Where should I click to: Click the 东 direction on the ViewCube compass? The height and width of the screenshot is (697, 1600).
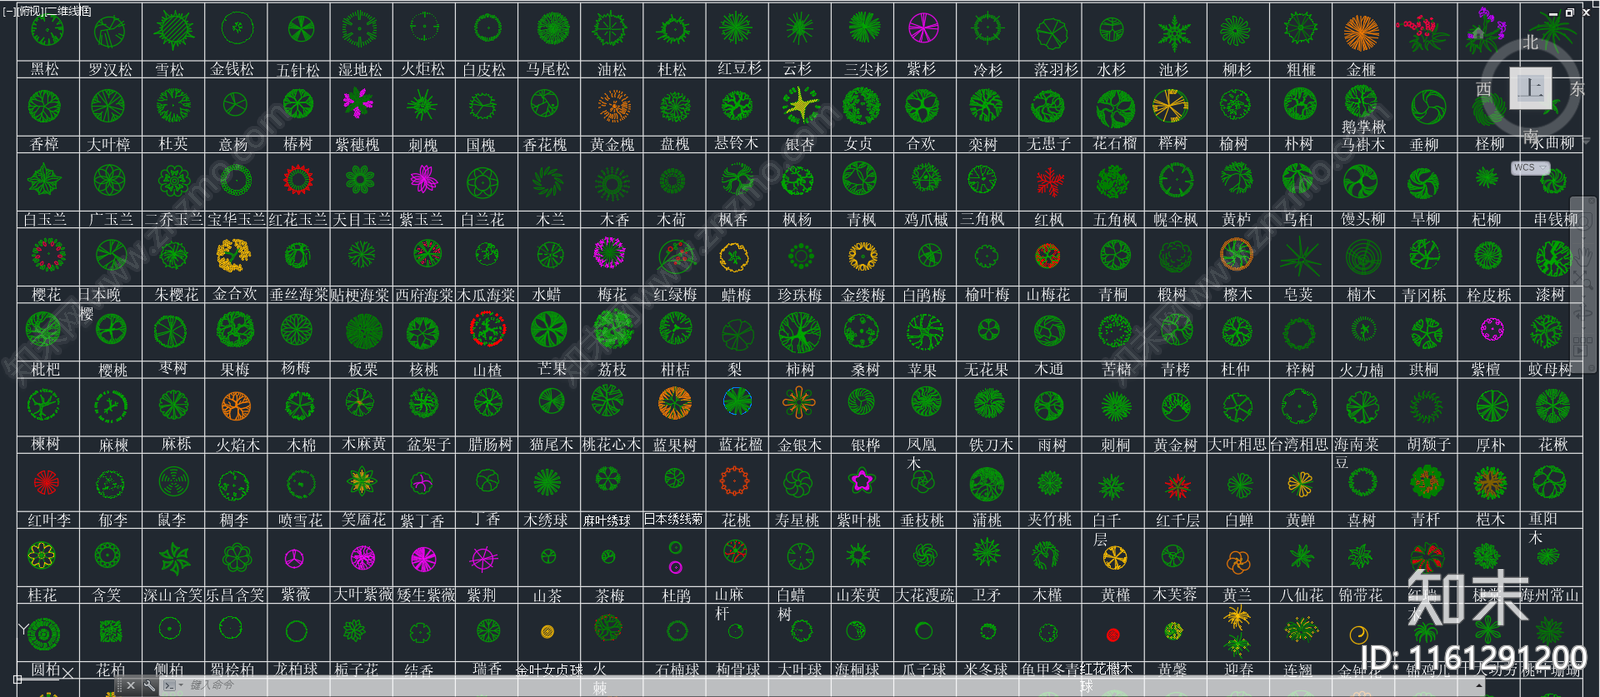pyautogui.click(x=1577, y=89)
